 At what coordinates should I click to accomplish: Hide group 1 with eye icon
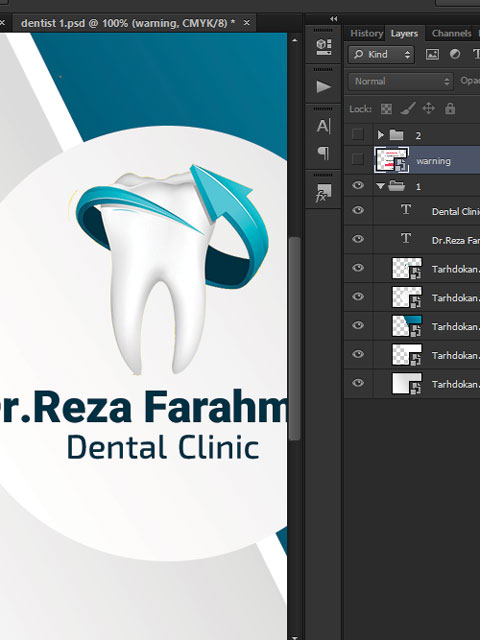[x=358, y=185]
